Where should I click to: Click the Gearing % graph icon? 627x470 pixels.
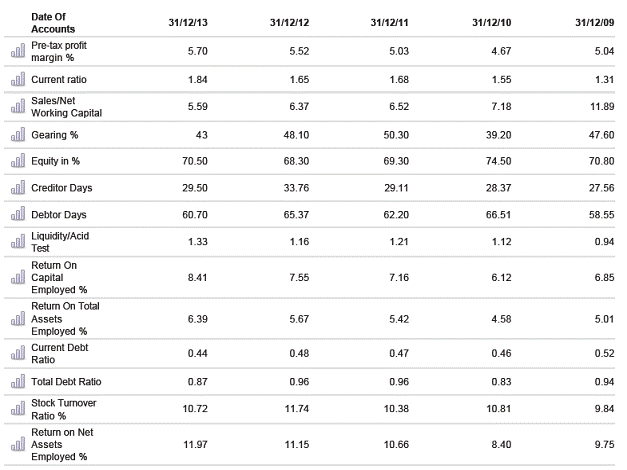coord(17,134)
